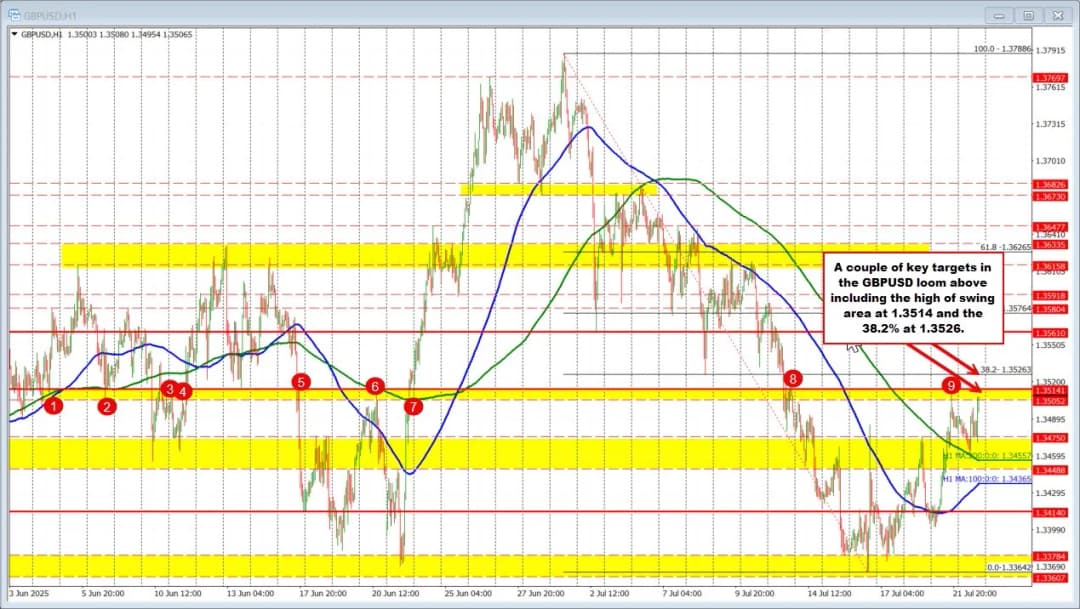Select the small yellow resistance zone near 1.36826
Viewport: 1080px width, 609px height.
(558, 188)
